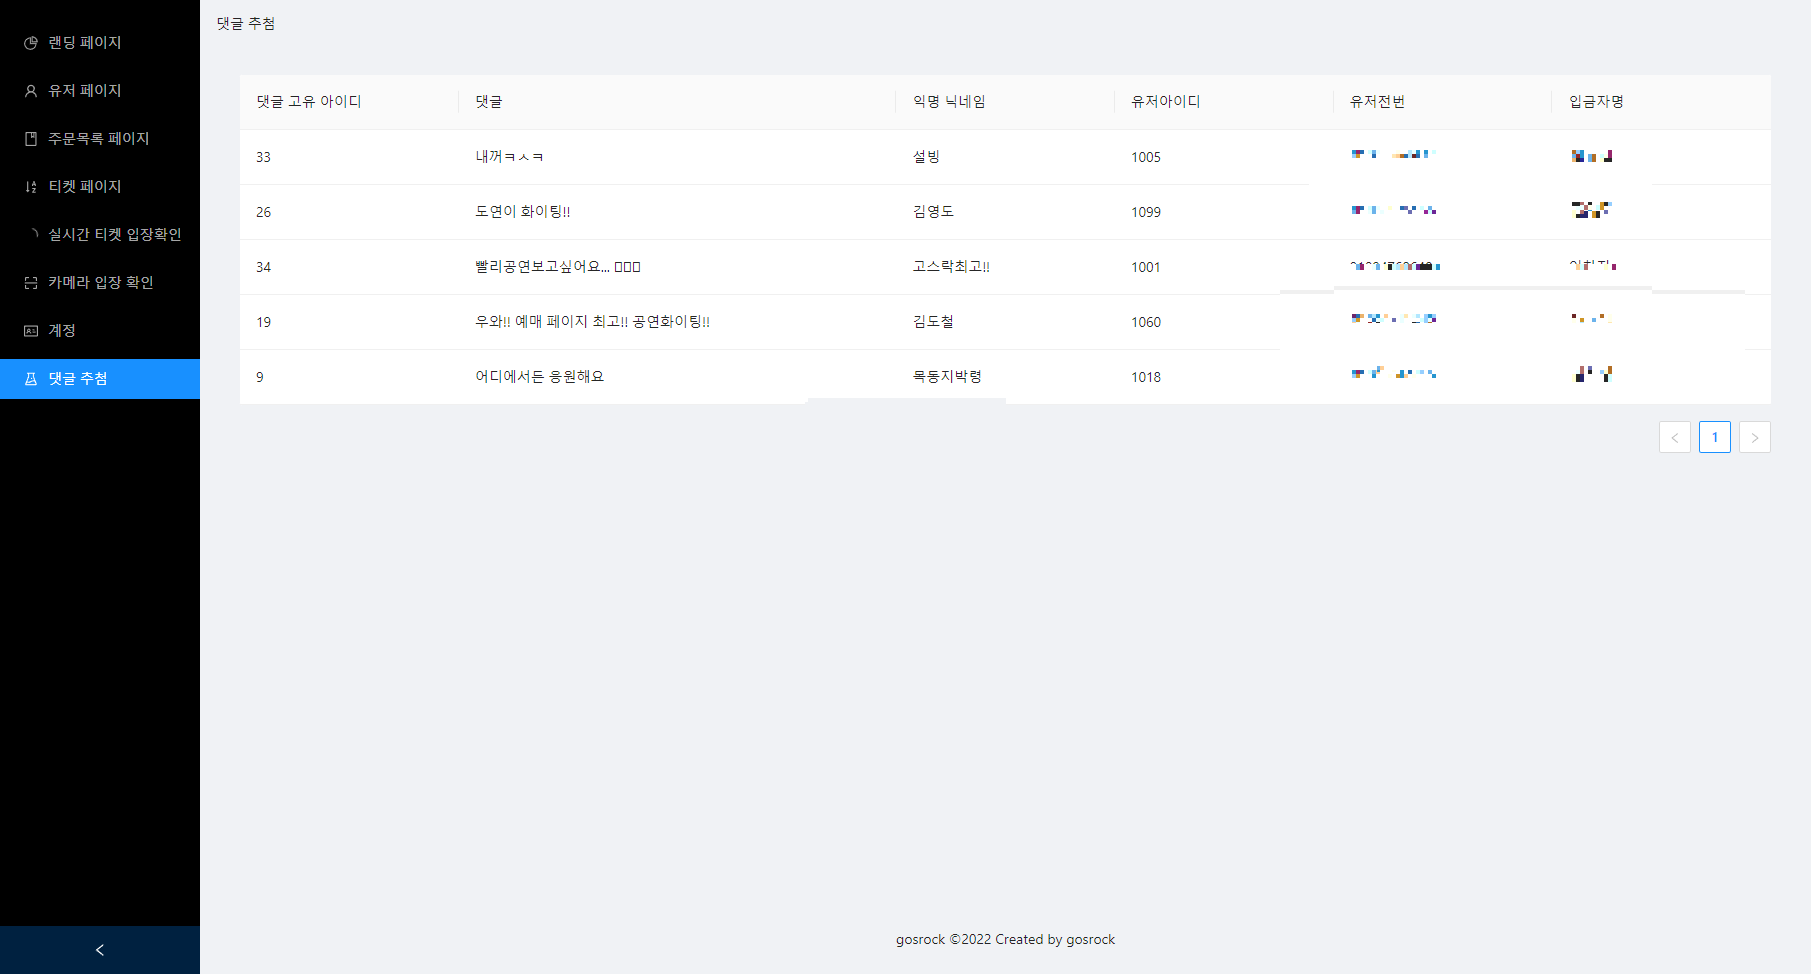Click the comment 우와!! 예매 페이지 최고!!
The image size is (1811, 974).
(x=593, y=322)
